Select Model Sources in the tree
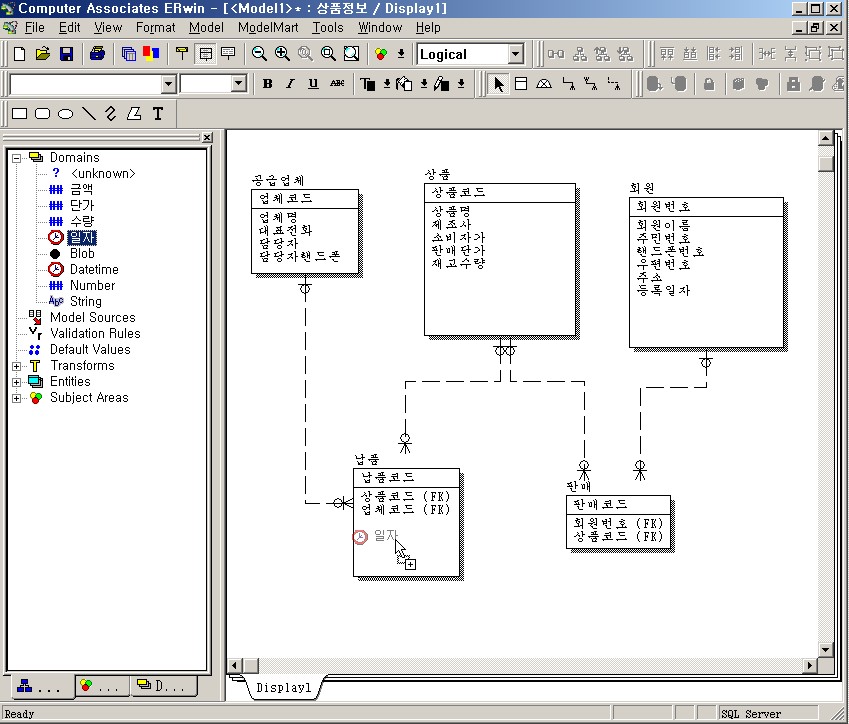The image size is (849, 724). (x=93, y=317)
